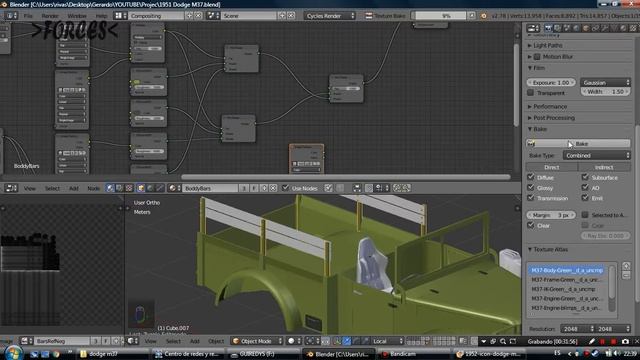Uncheck the Diffuse bake pass
This screenshot has width=640, height=360.
(531, 177)
